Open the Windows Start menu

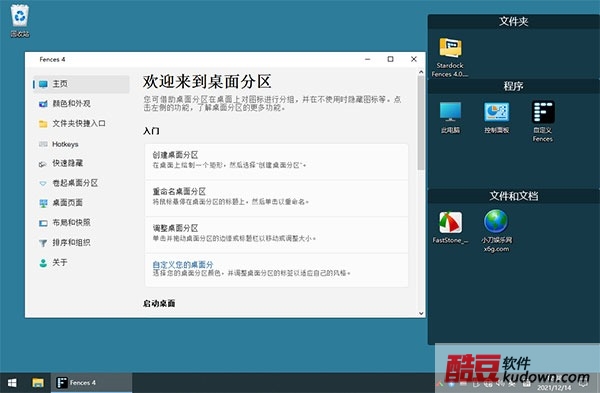12,383
